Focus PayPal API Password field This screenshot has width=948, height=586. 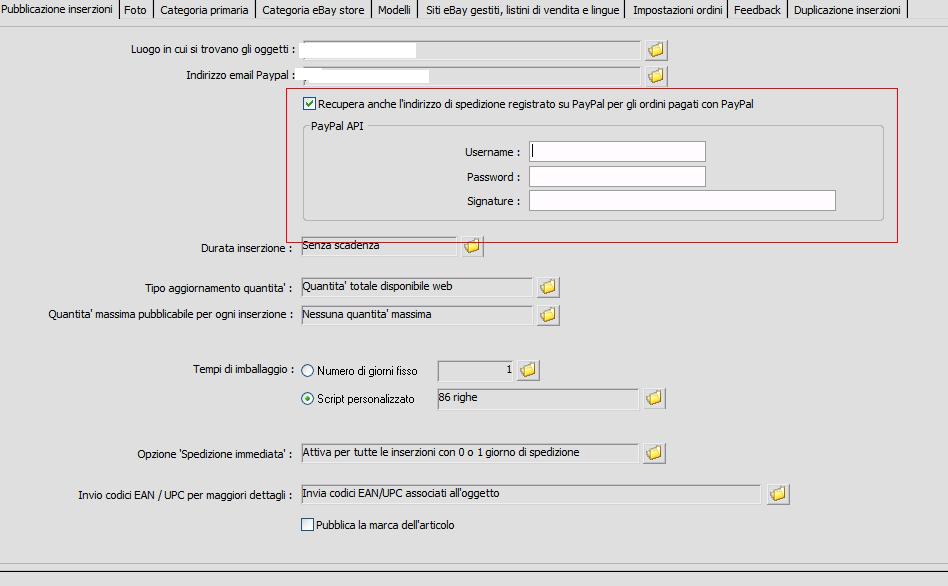pyautogui.click(x=617, y=177)
